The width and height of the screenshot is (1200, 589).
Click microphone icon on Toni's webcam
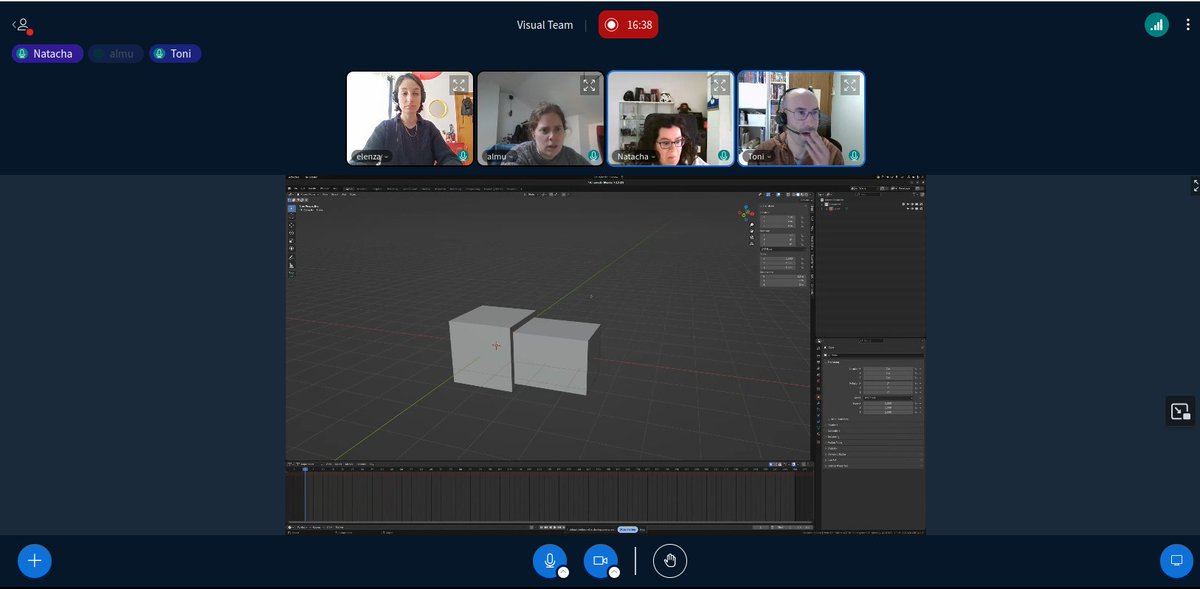pyautogui.click(x=855, y=157)
